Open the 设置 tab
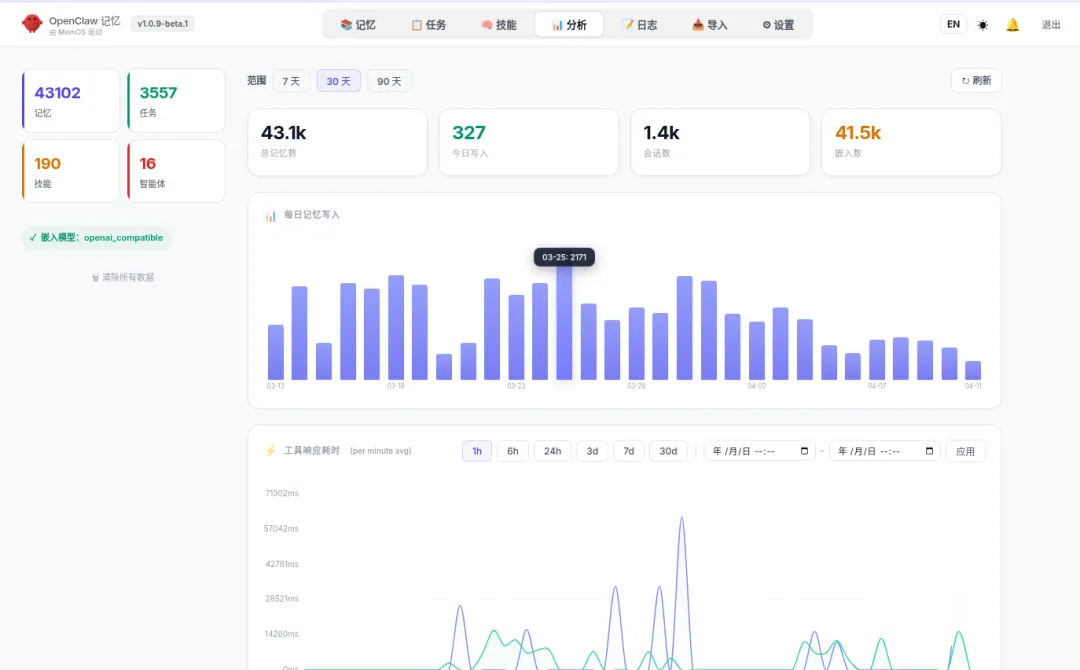Image resolution: width=1080 pixels, height=670 pixels. point(778,25)
